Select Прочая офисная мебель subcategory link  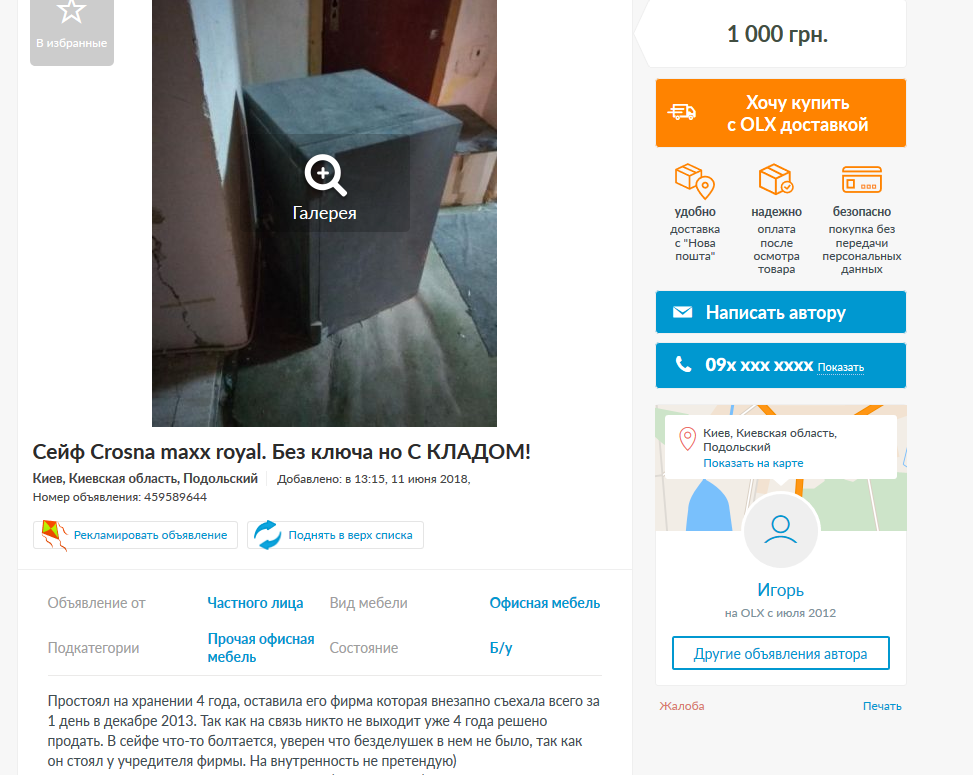click(261, 648)
